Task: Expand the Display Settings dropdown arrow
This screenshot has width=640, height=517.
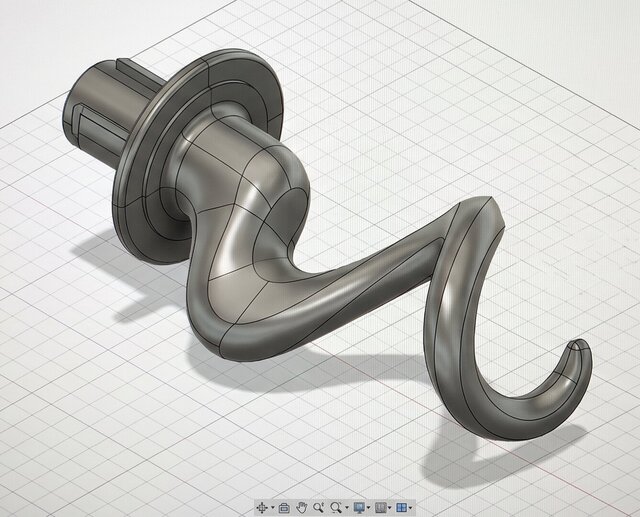Action: tap(369, 508)
